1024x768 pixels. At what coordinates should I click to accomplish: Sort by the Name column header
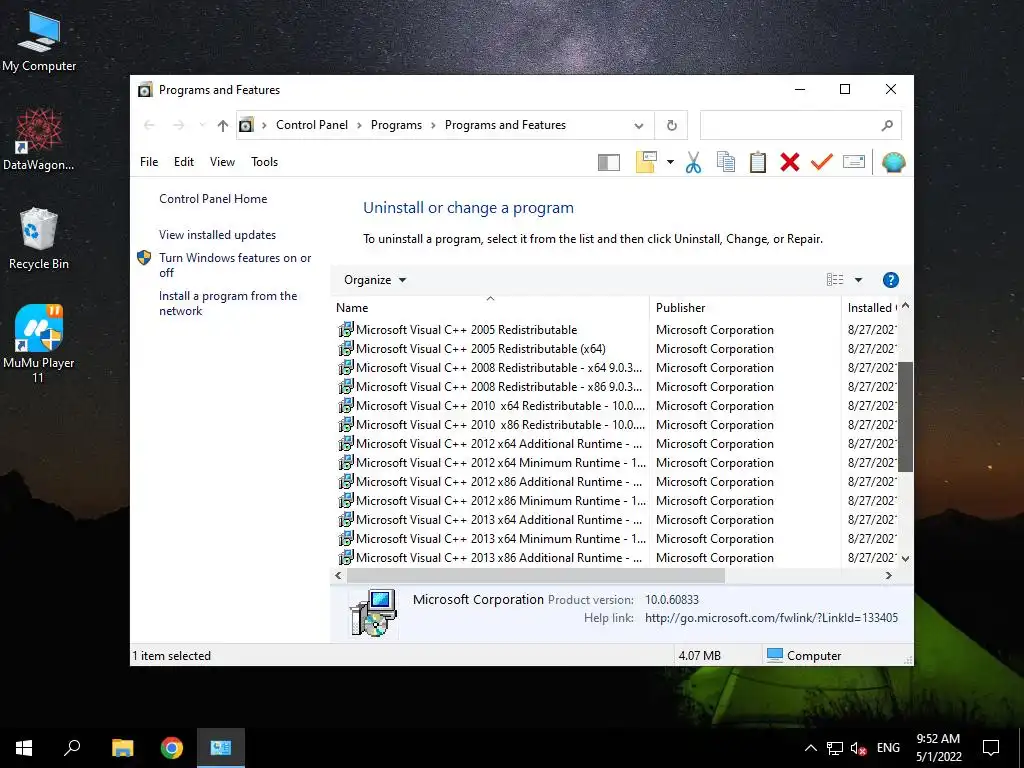490,308
